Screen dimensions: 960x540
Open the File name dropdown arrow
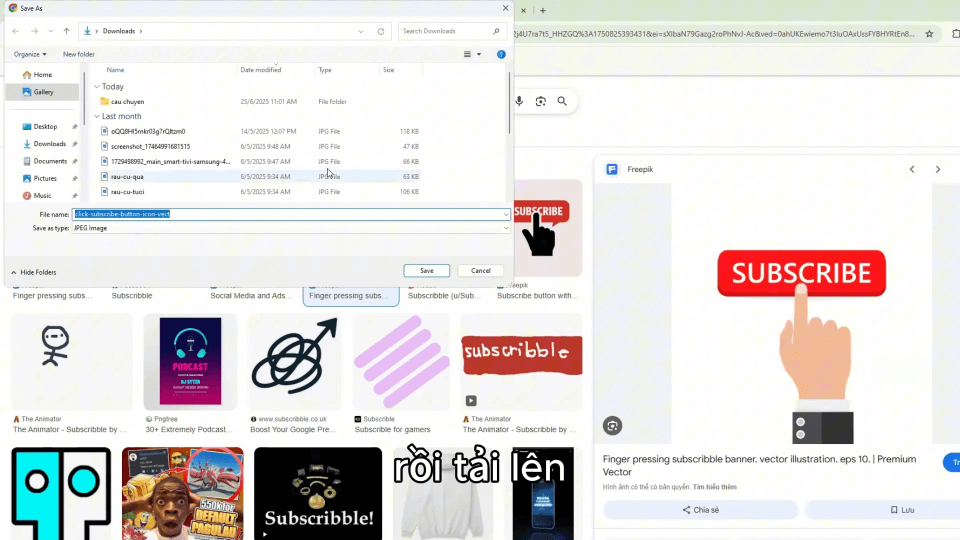(x=506, y=214)
